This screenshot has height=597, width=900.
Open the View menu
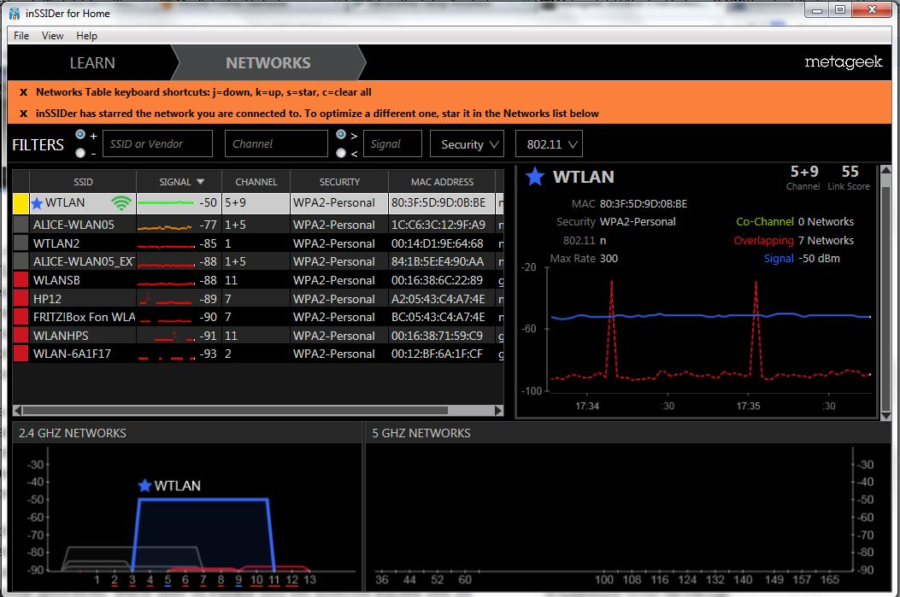[x=52, y=36]
